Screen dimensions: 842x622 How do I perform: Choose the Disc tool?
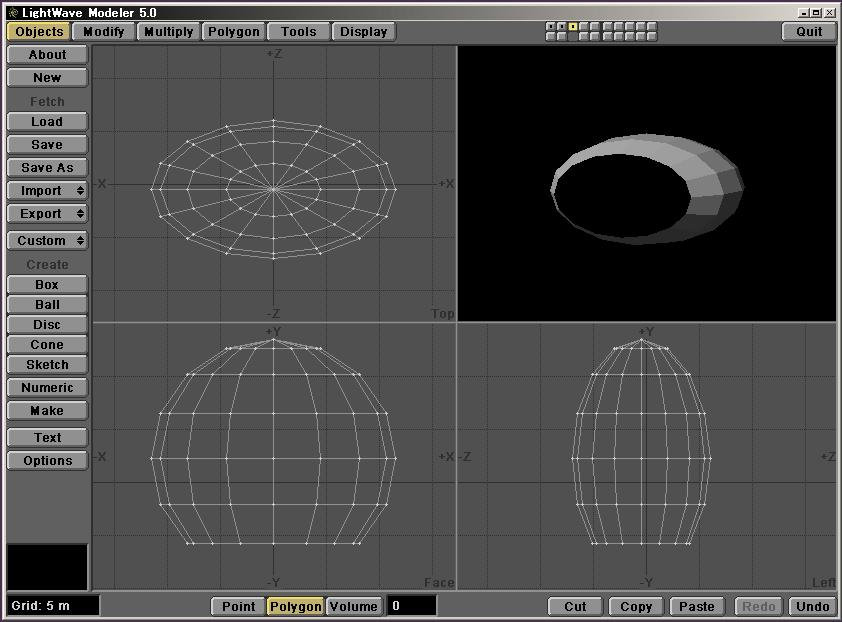[x=47, y=325]
